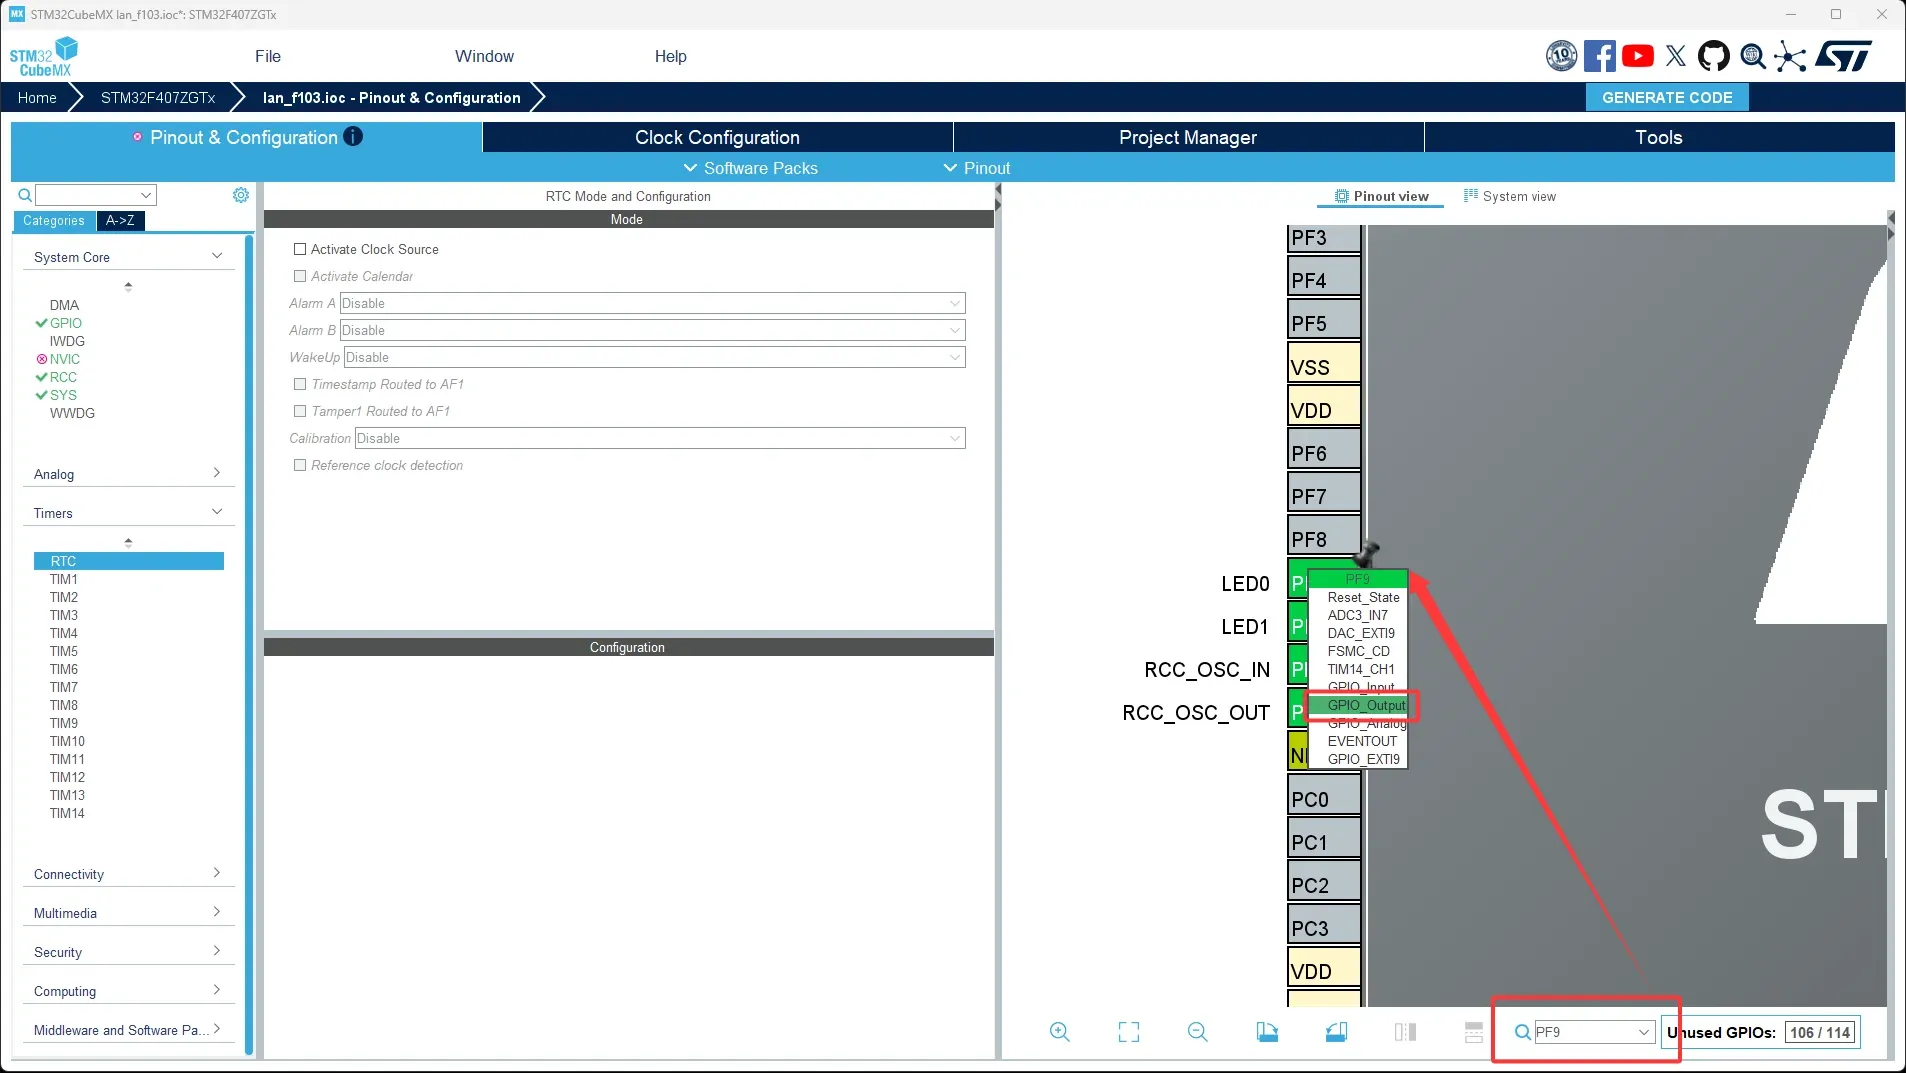Enable the Activate Clock Source checkbox

pyautogui.click(x=300, y=249)
